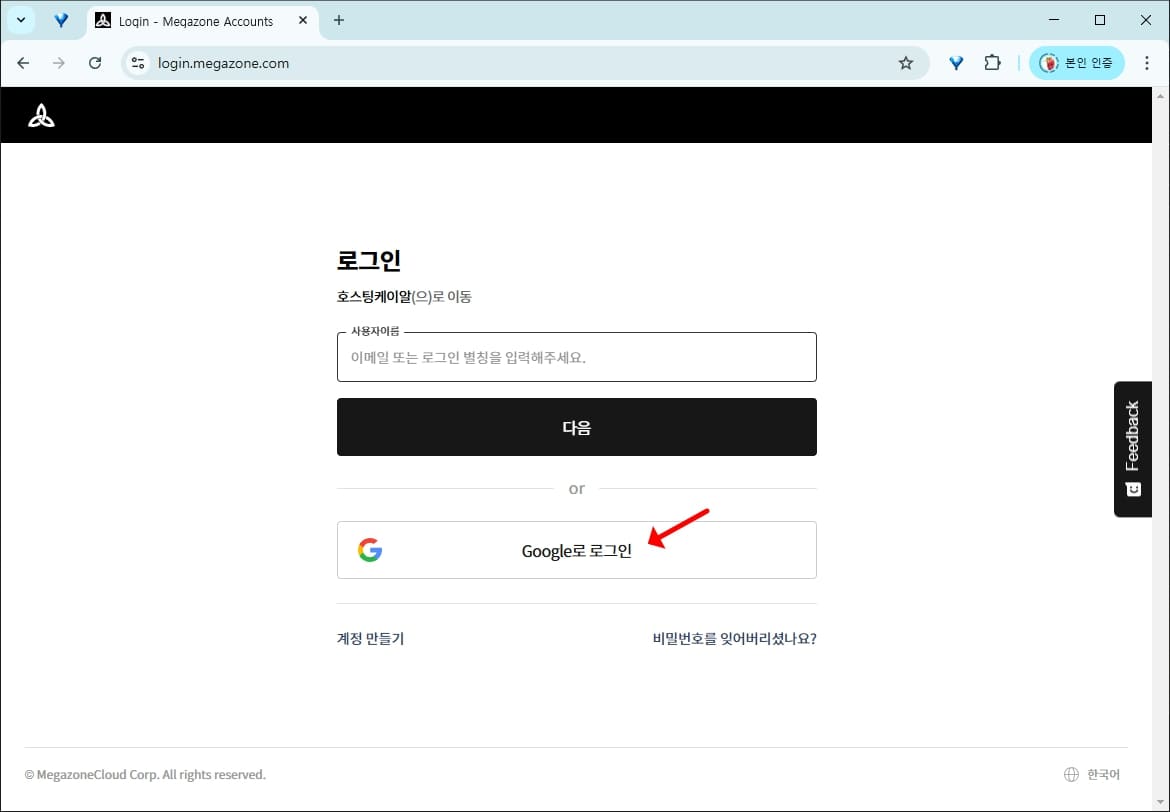The image size is (1170, 812).
Task: Click the 로그인 heading
Action: 369,260
